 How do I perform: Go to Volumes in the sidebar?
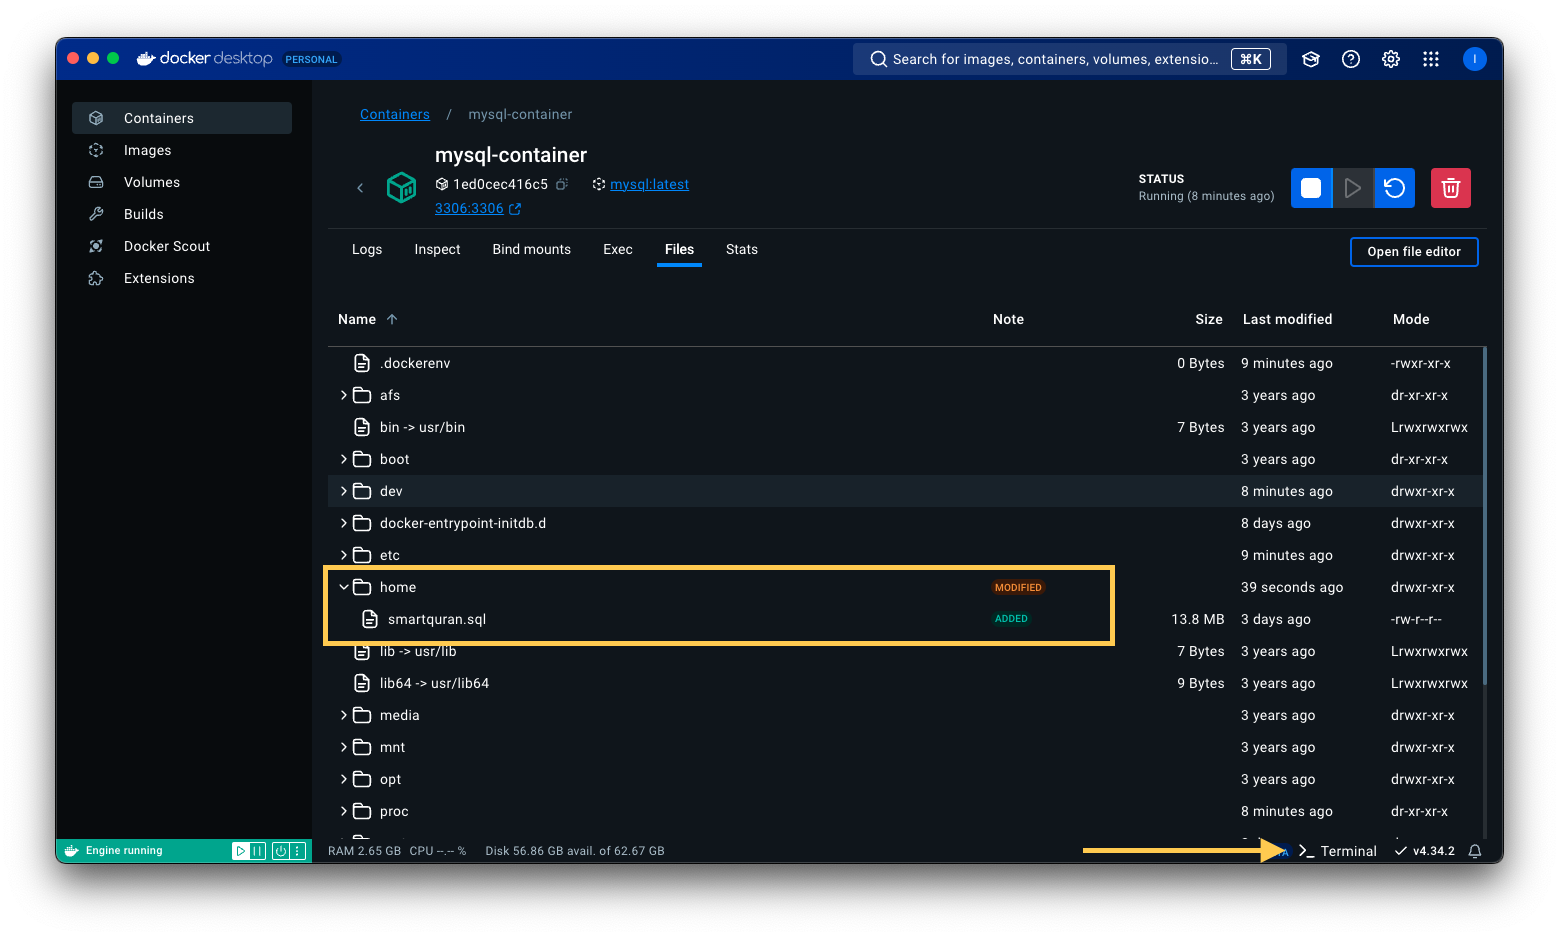coord(182,182)
